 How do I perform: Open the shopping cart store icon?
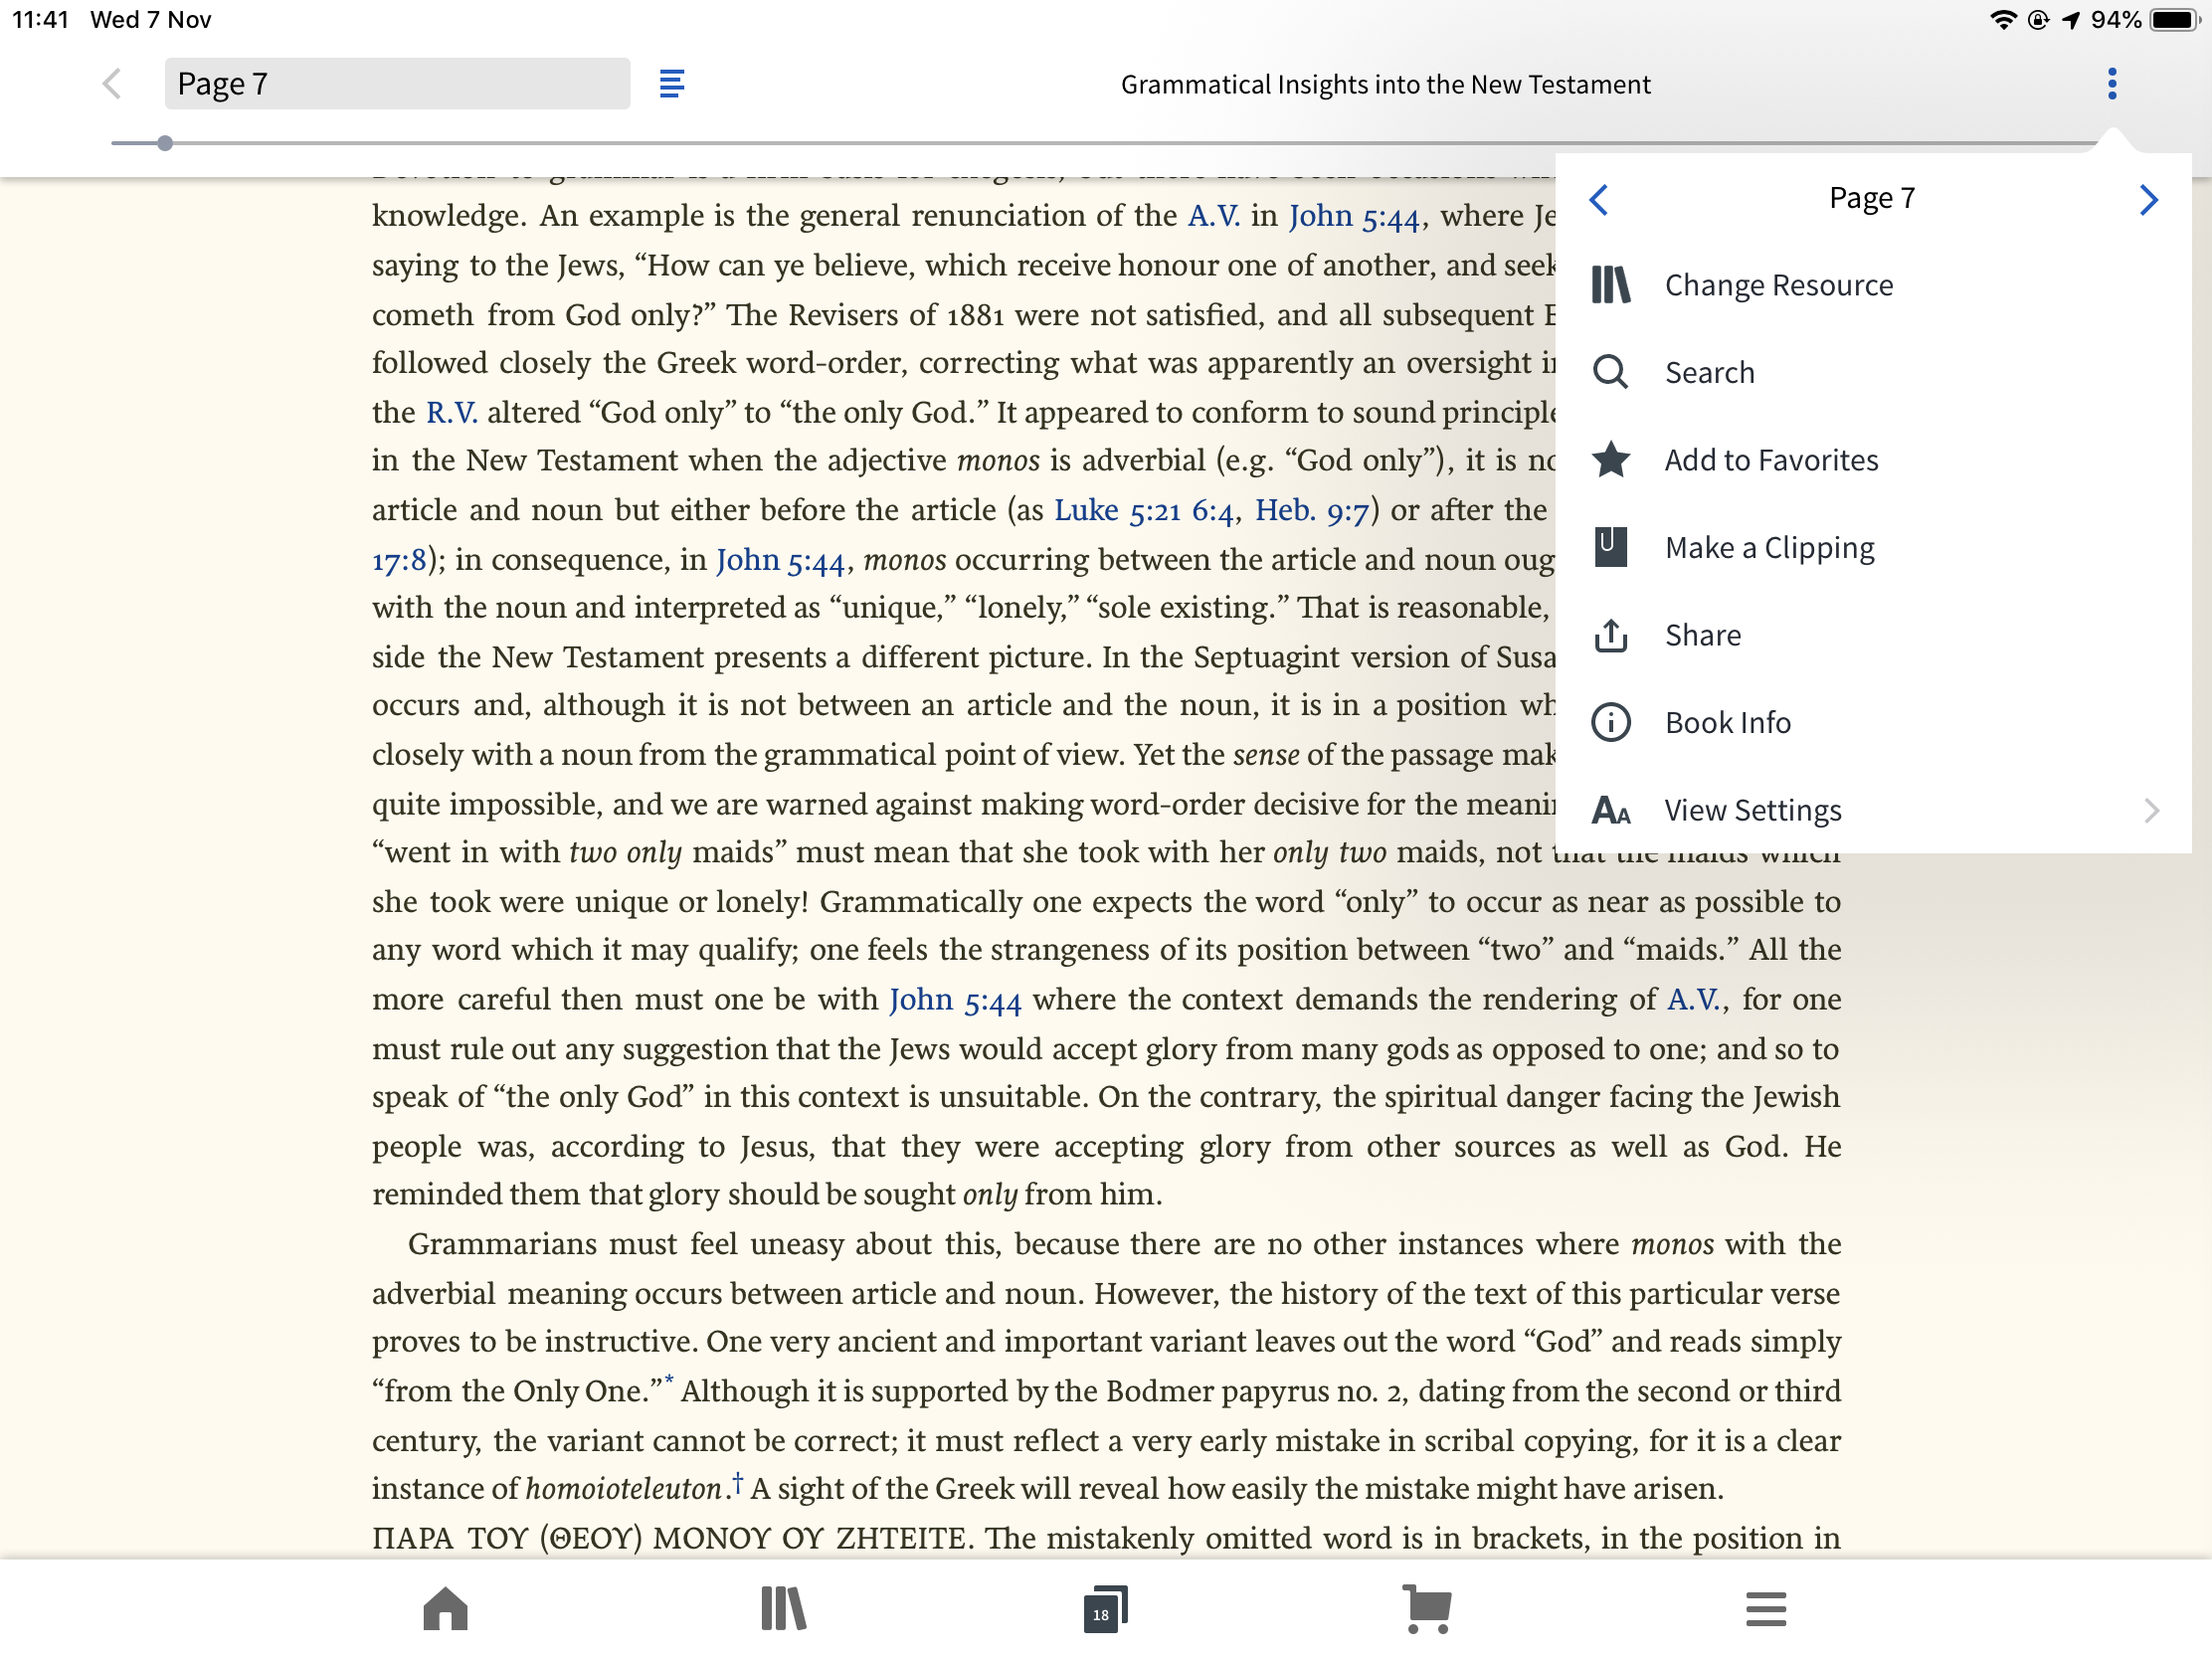[x=1427, y=1608]
